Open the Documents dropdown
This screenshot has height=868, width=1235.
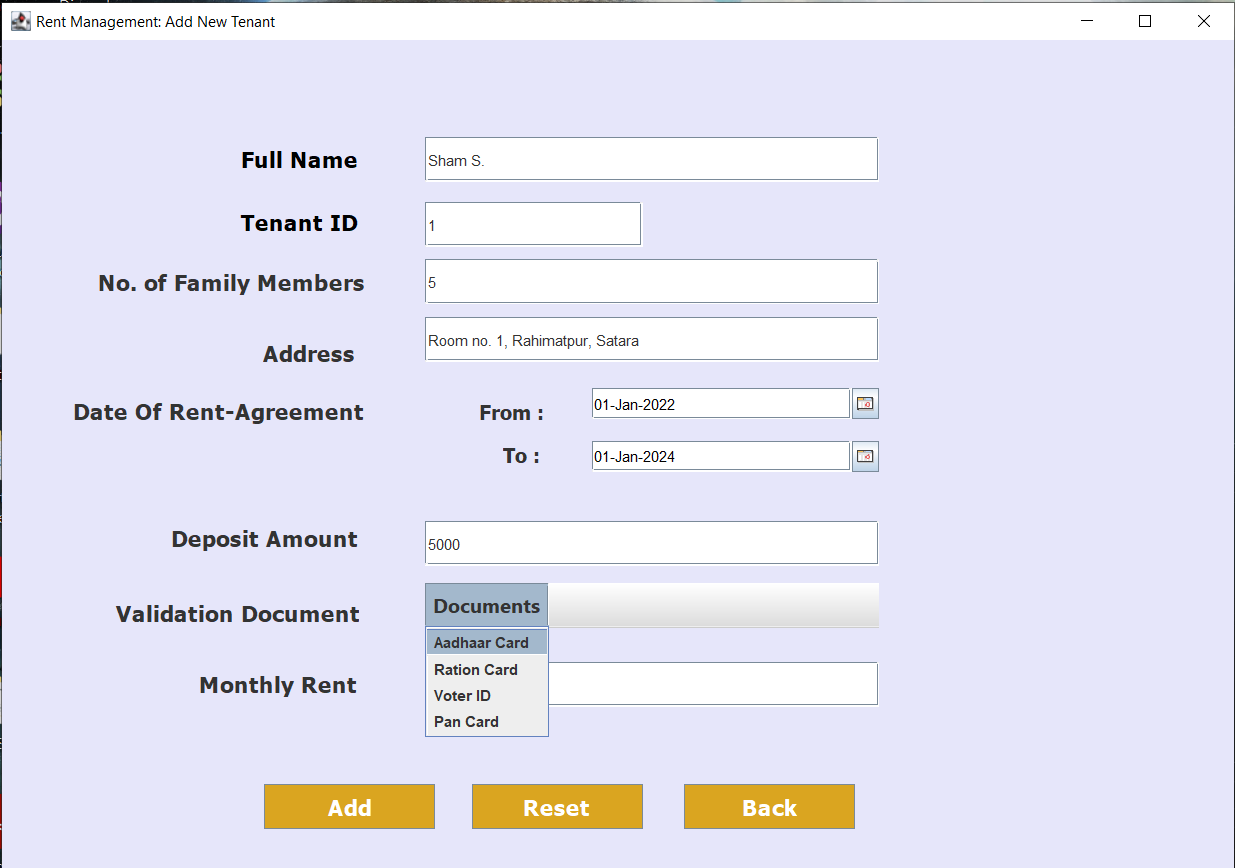click(x=486, y=604)
